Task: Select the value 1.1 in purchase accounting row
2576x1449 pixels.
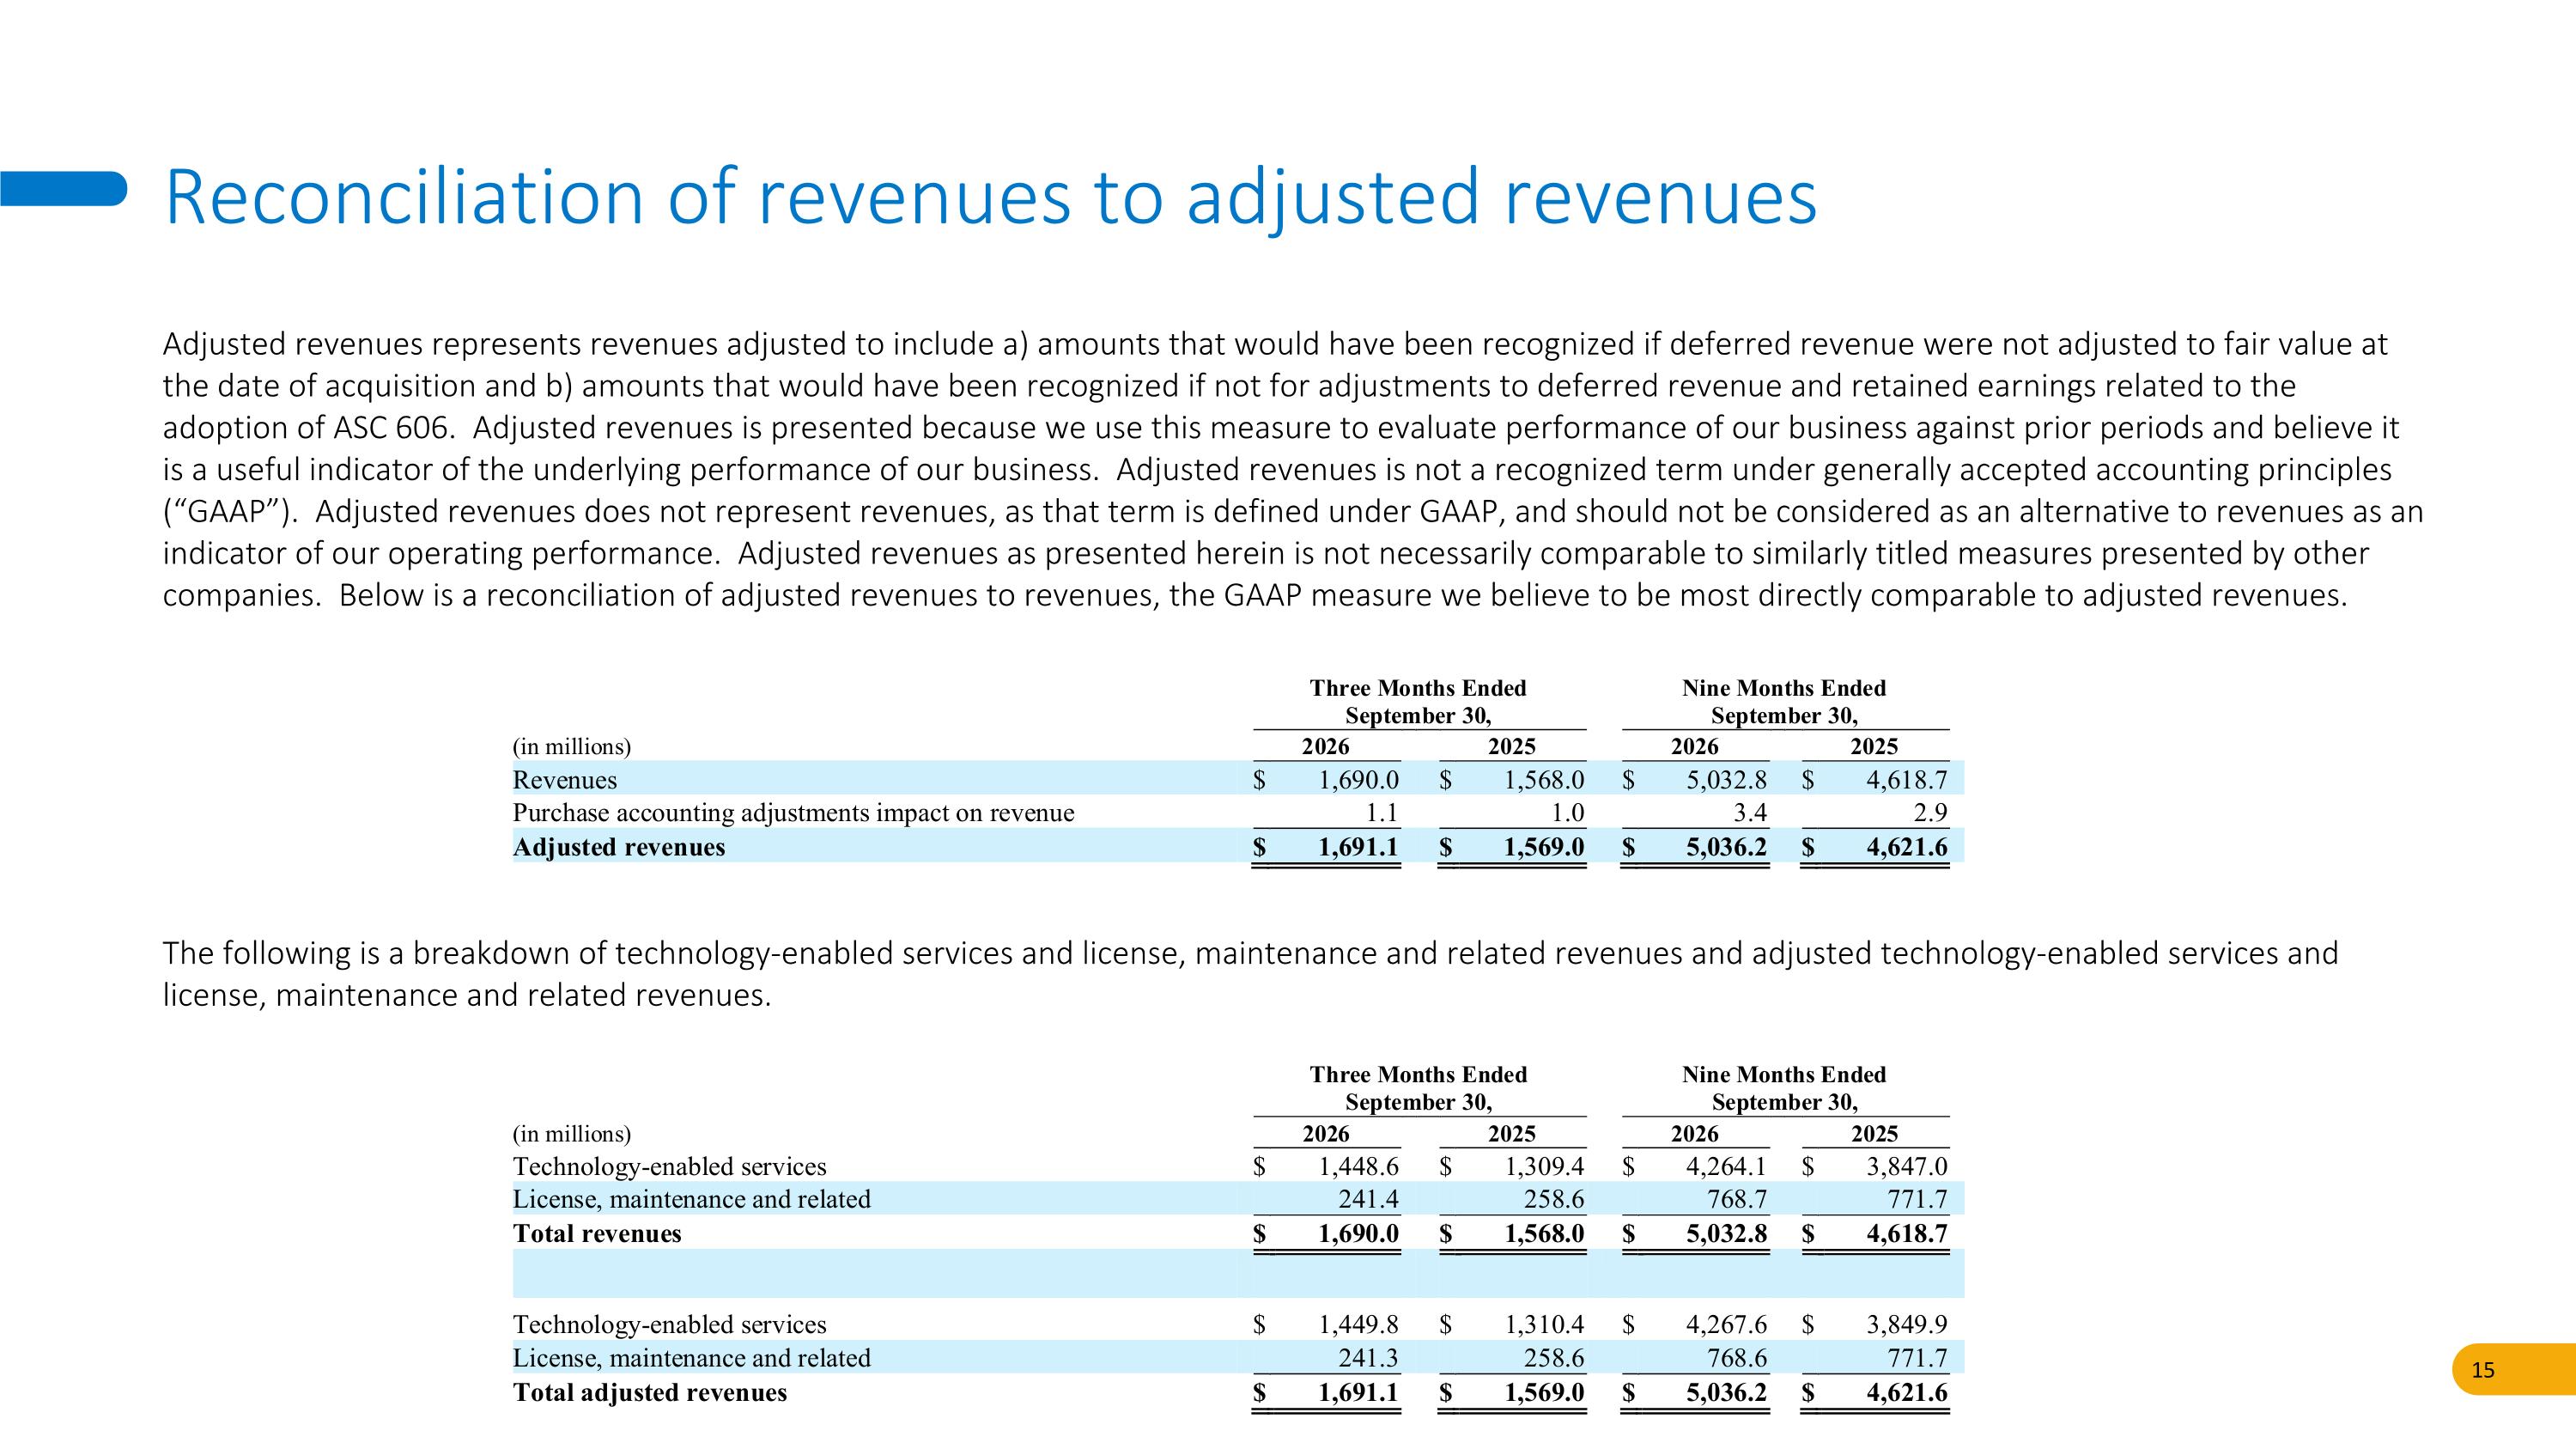Action: tap(1381, 813)
